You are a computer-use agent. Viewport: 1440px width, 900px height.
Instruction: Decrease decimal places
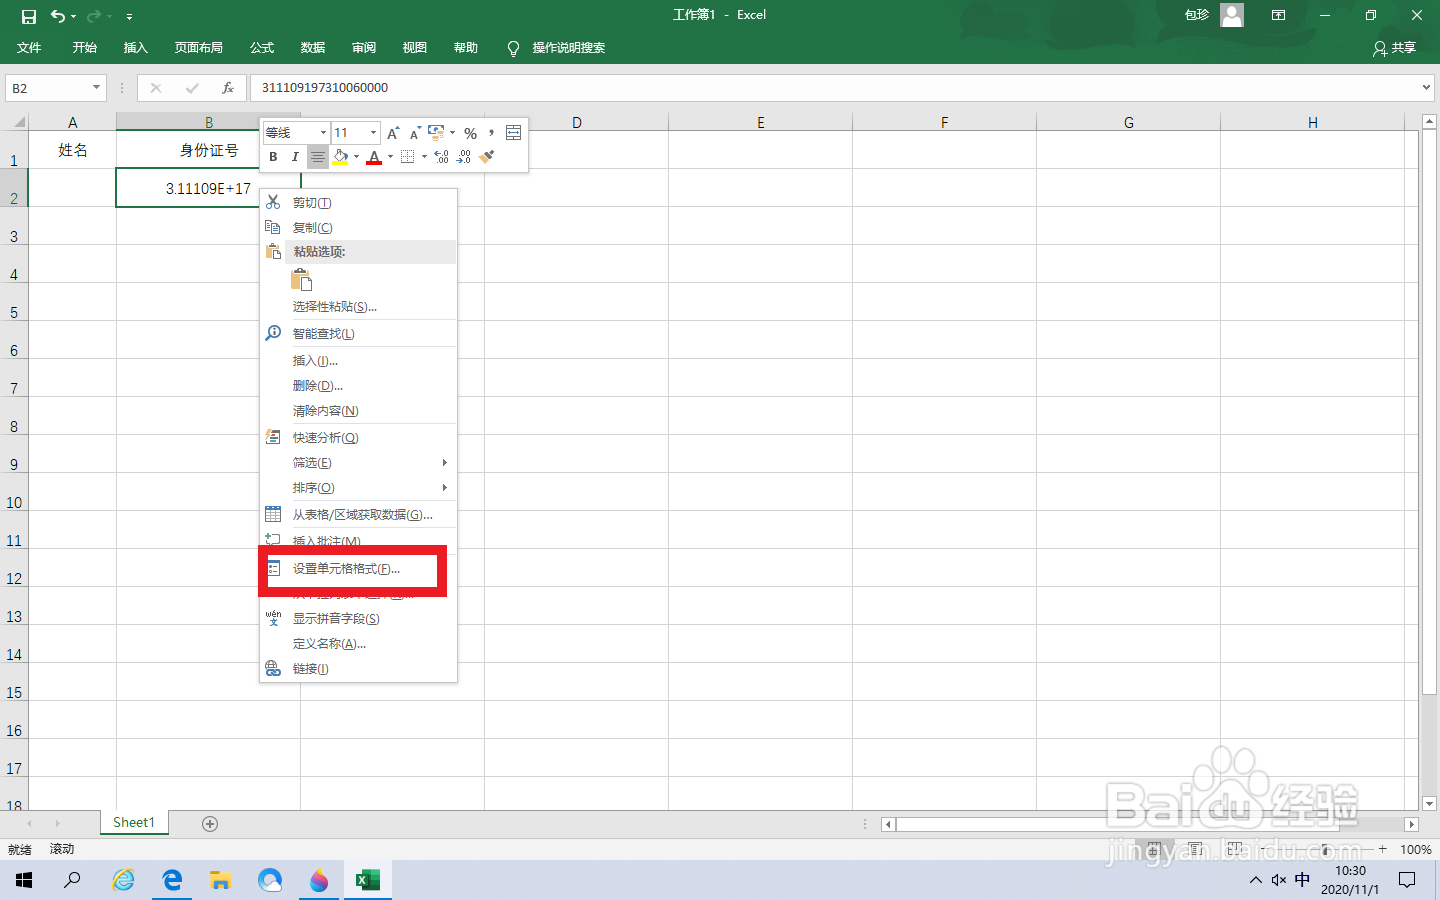click(464, 157)
